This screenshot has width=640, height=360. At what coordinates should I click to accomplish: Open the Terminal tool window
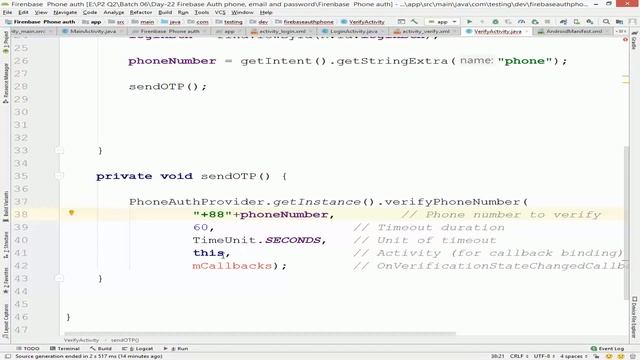pos(64,349)
